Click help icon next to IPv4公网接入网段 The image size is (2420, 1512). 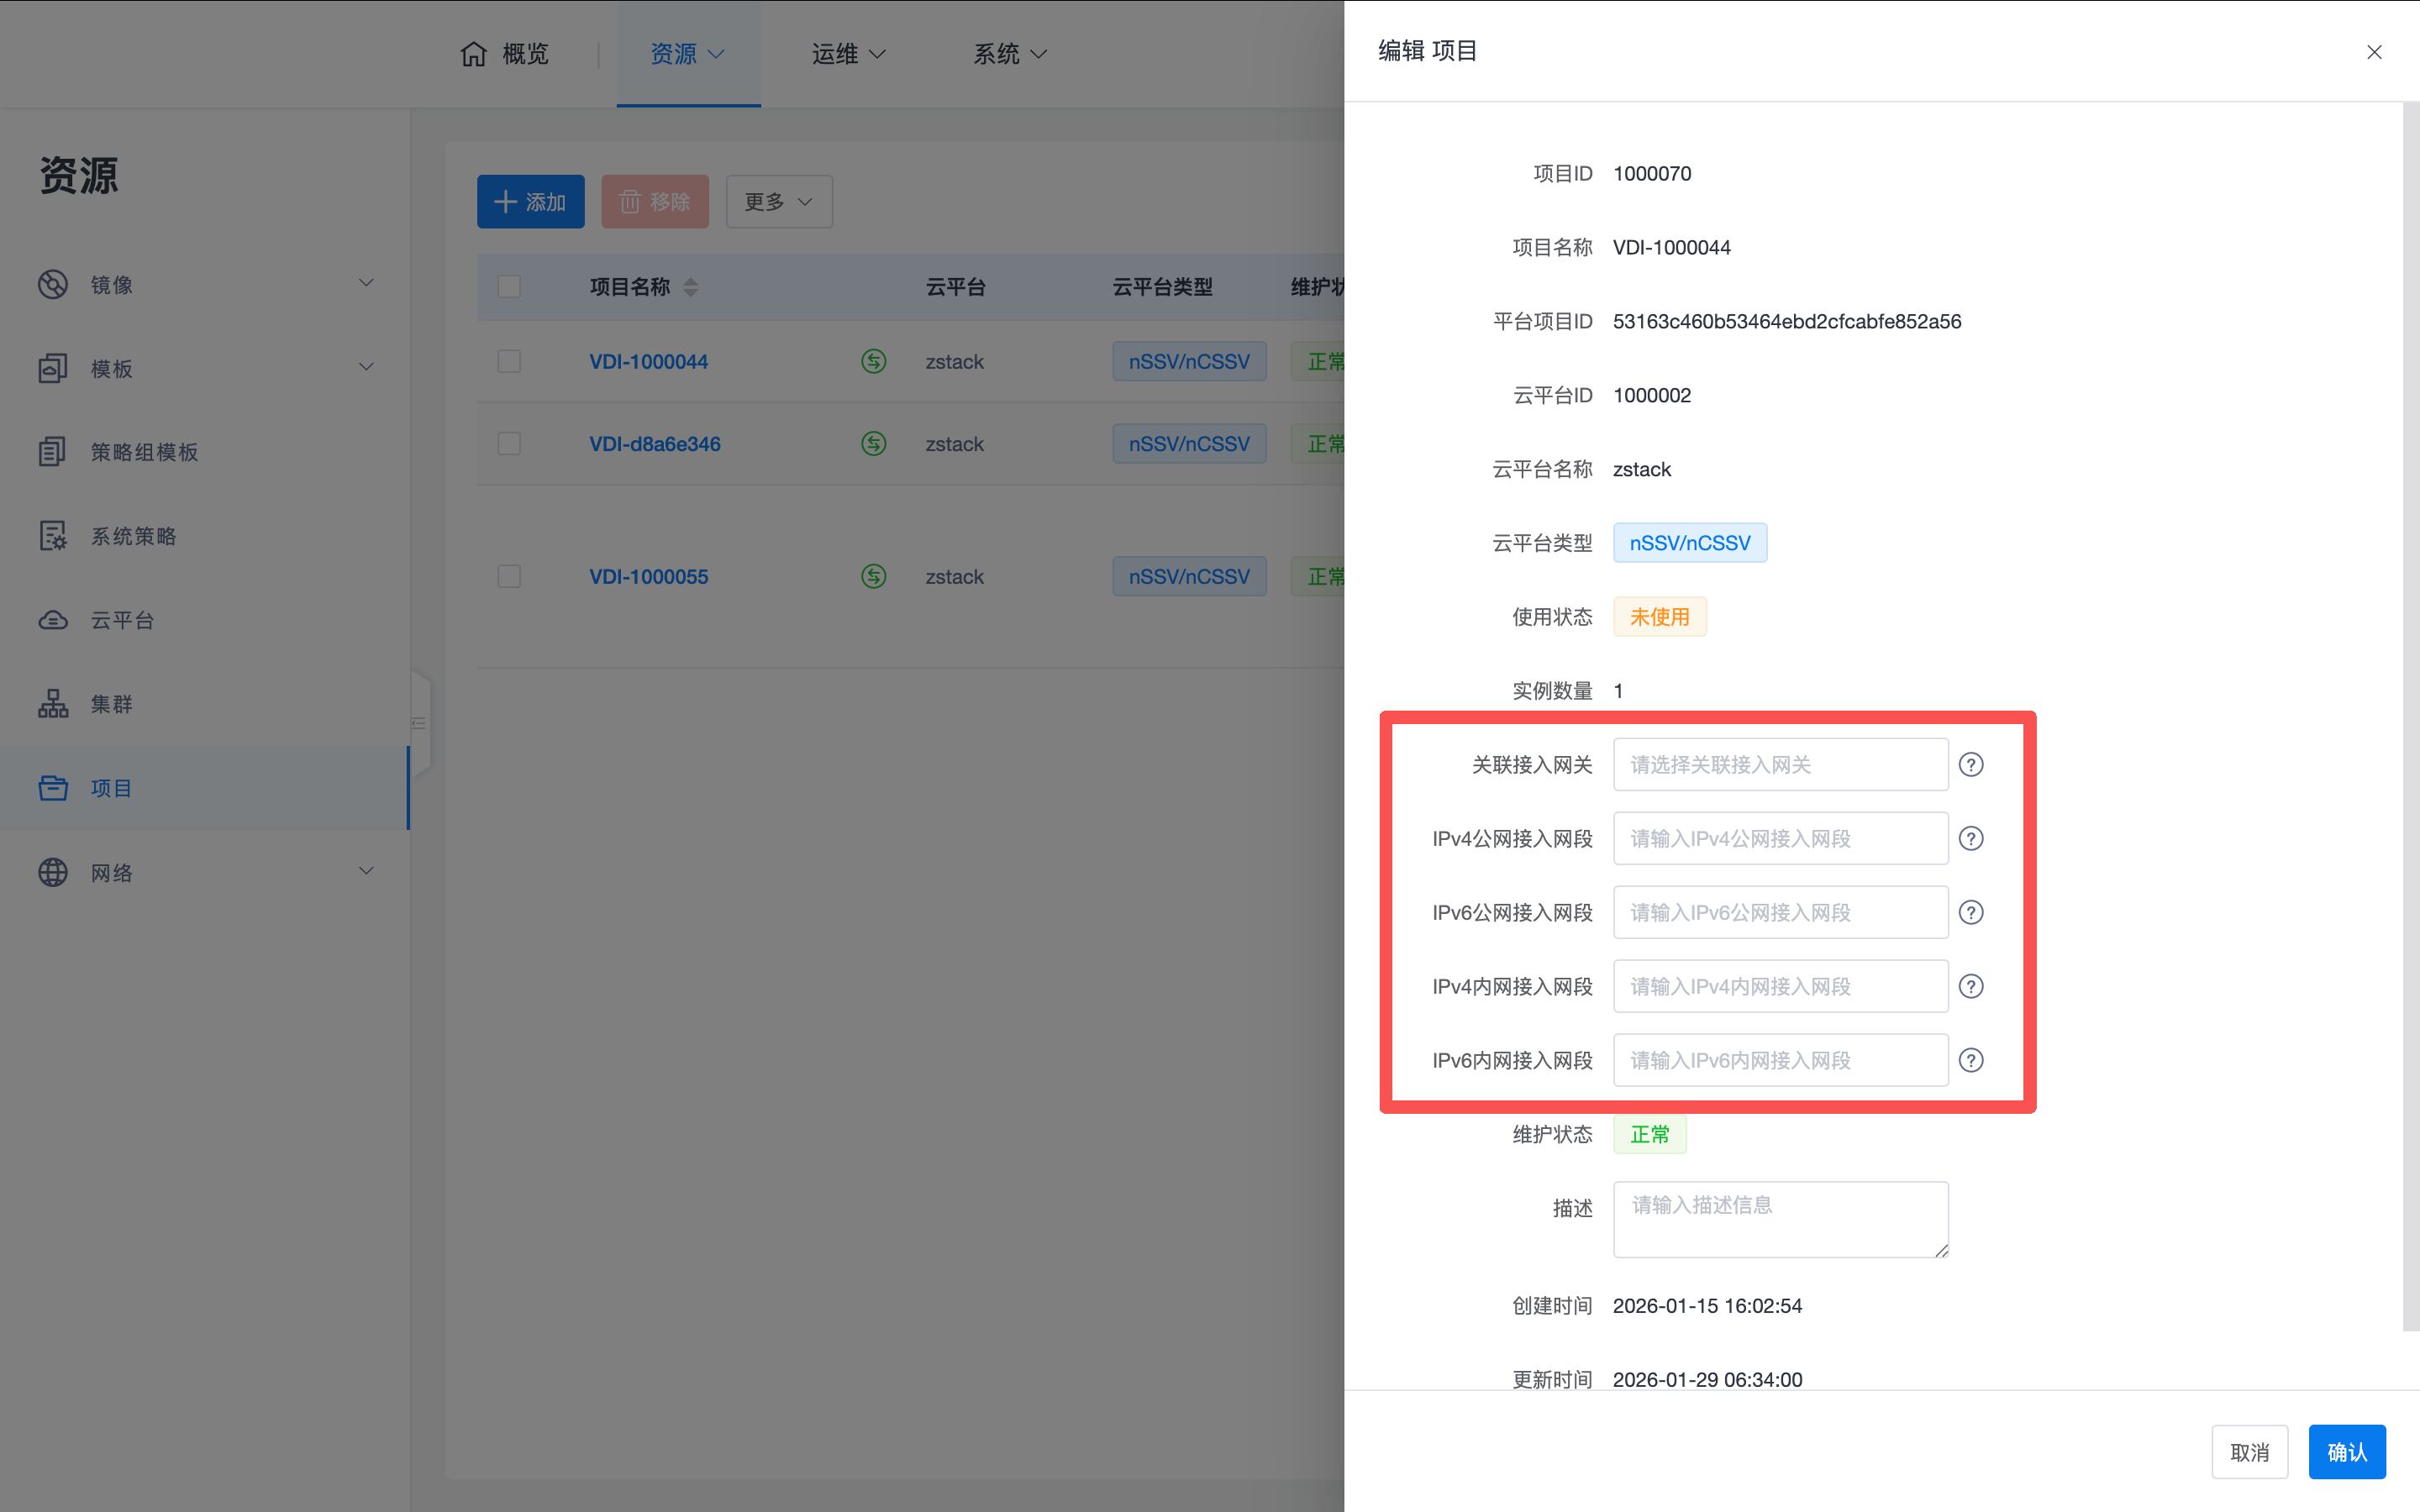pos(1970,839)
